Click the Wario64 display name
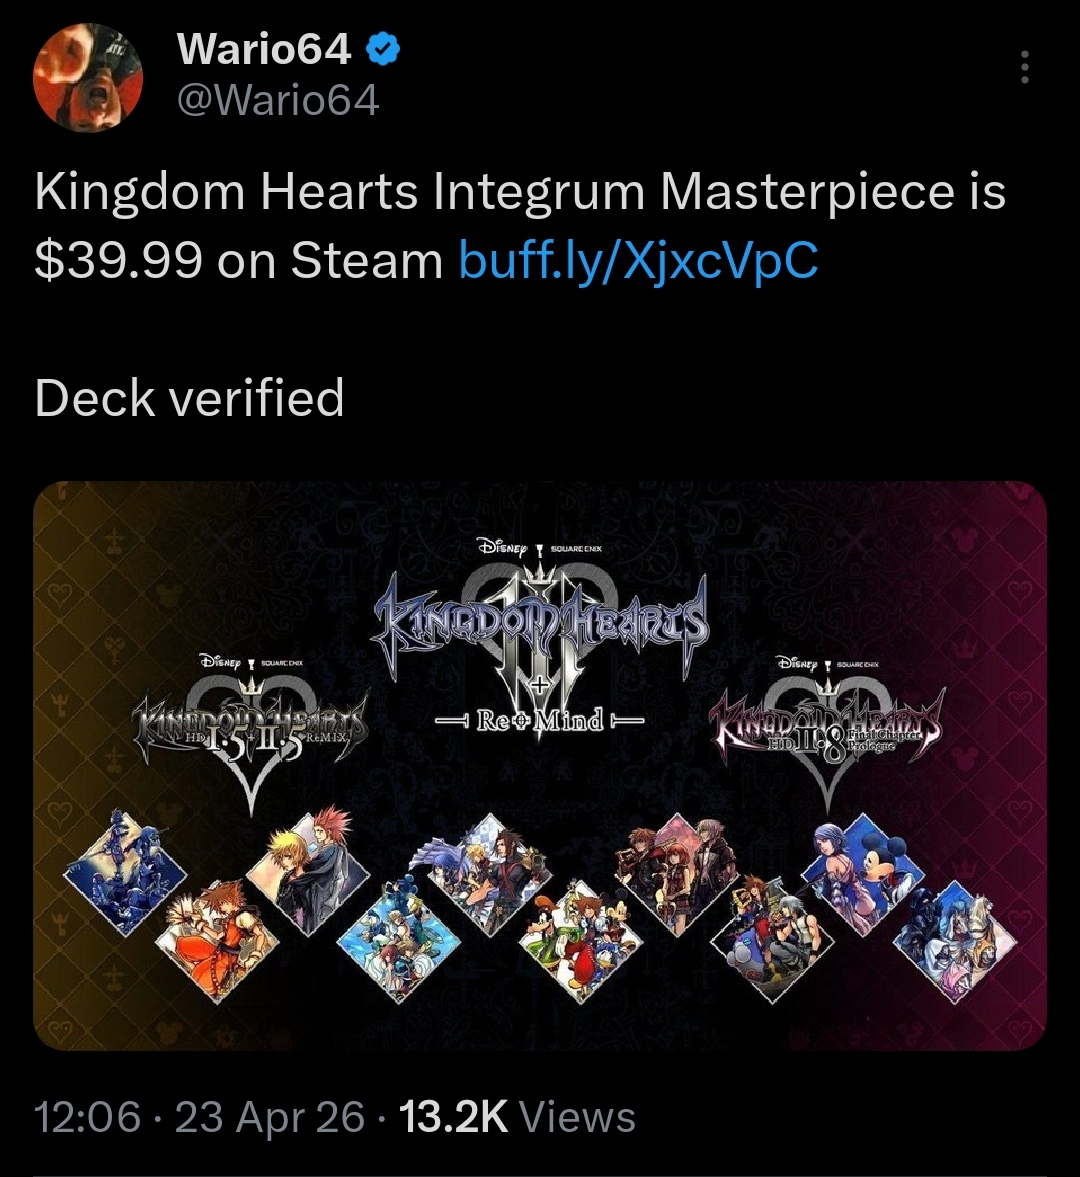This screenshot has width=1080, height=1177. pos(264,50)
